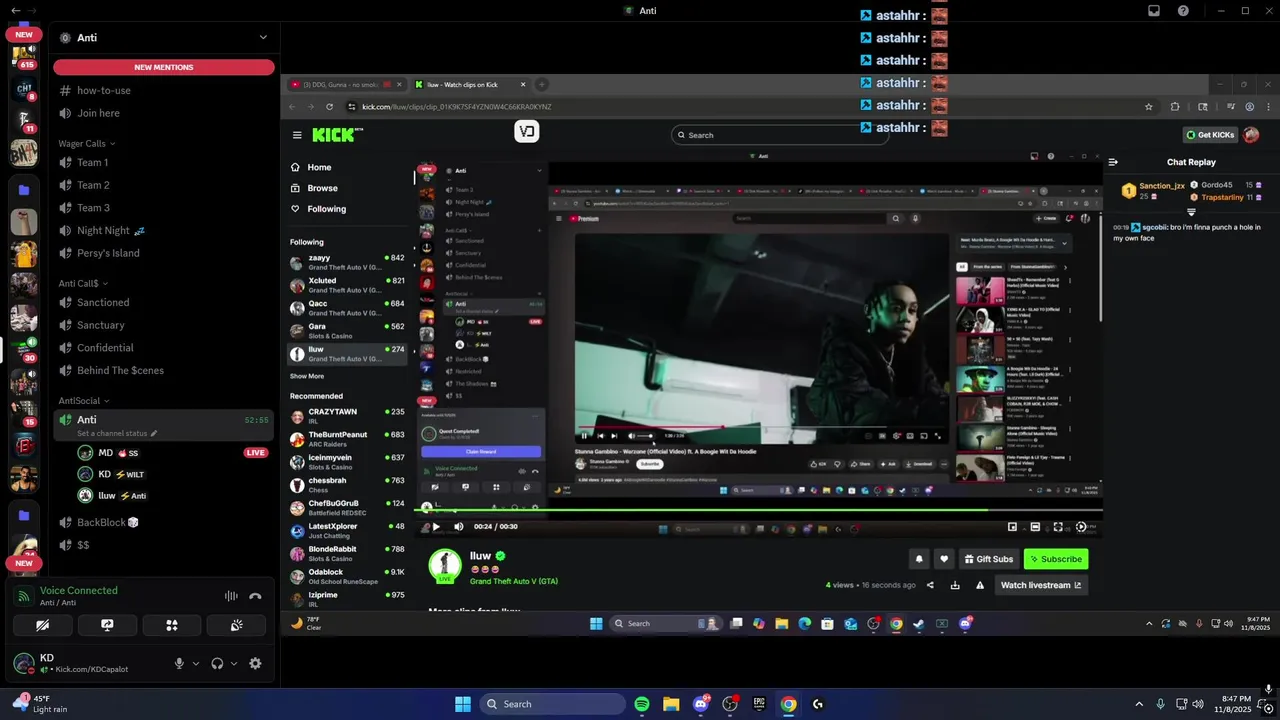Viewport: 1280px width, 720px height.
Task: Open Chrome three-dot menu
Action: pyautogui.click(x=1270, y=107)
